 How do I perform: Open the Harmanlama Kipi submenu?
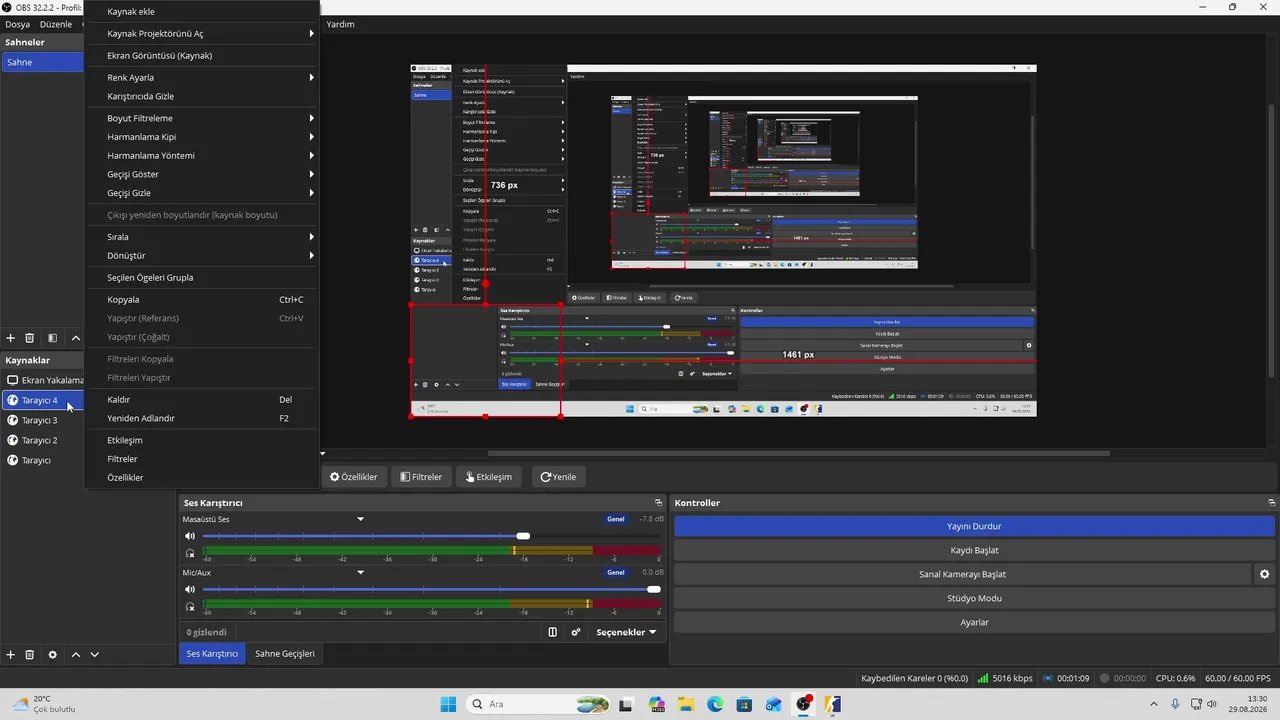(202, 137)
